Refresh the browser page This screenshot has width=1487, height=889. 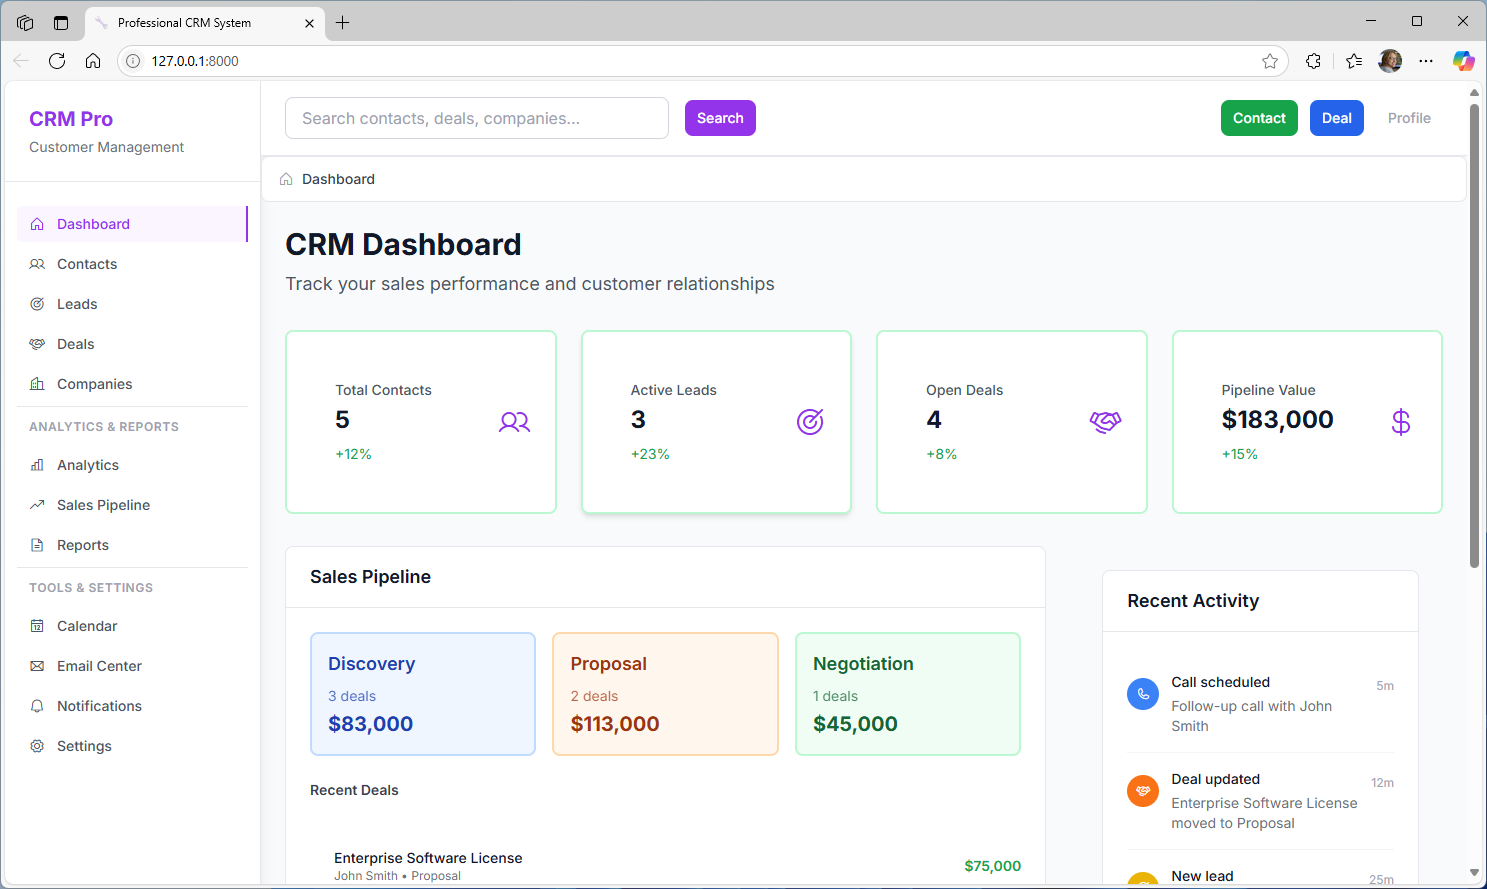pos(57,61)
